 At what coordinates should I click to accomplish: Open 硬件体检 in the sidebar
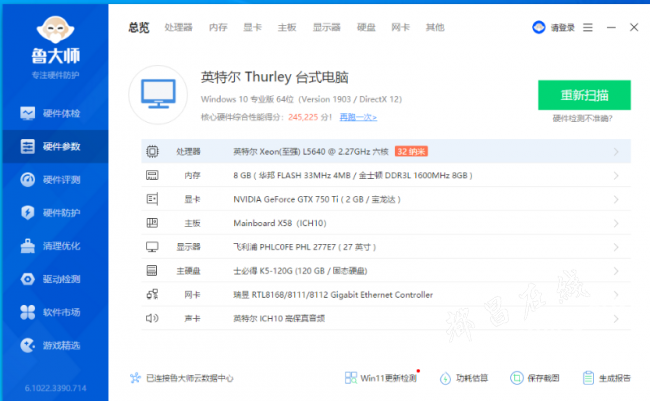55,113
